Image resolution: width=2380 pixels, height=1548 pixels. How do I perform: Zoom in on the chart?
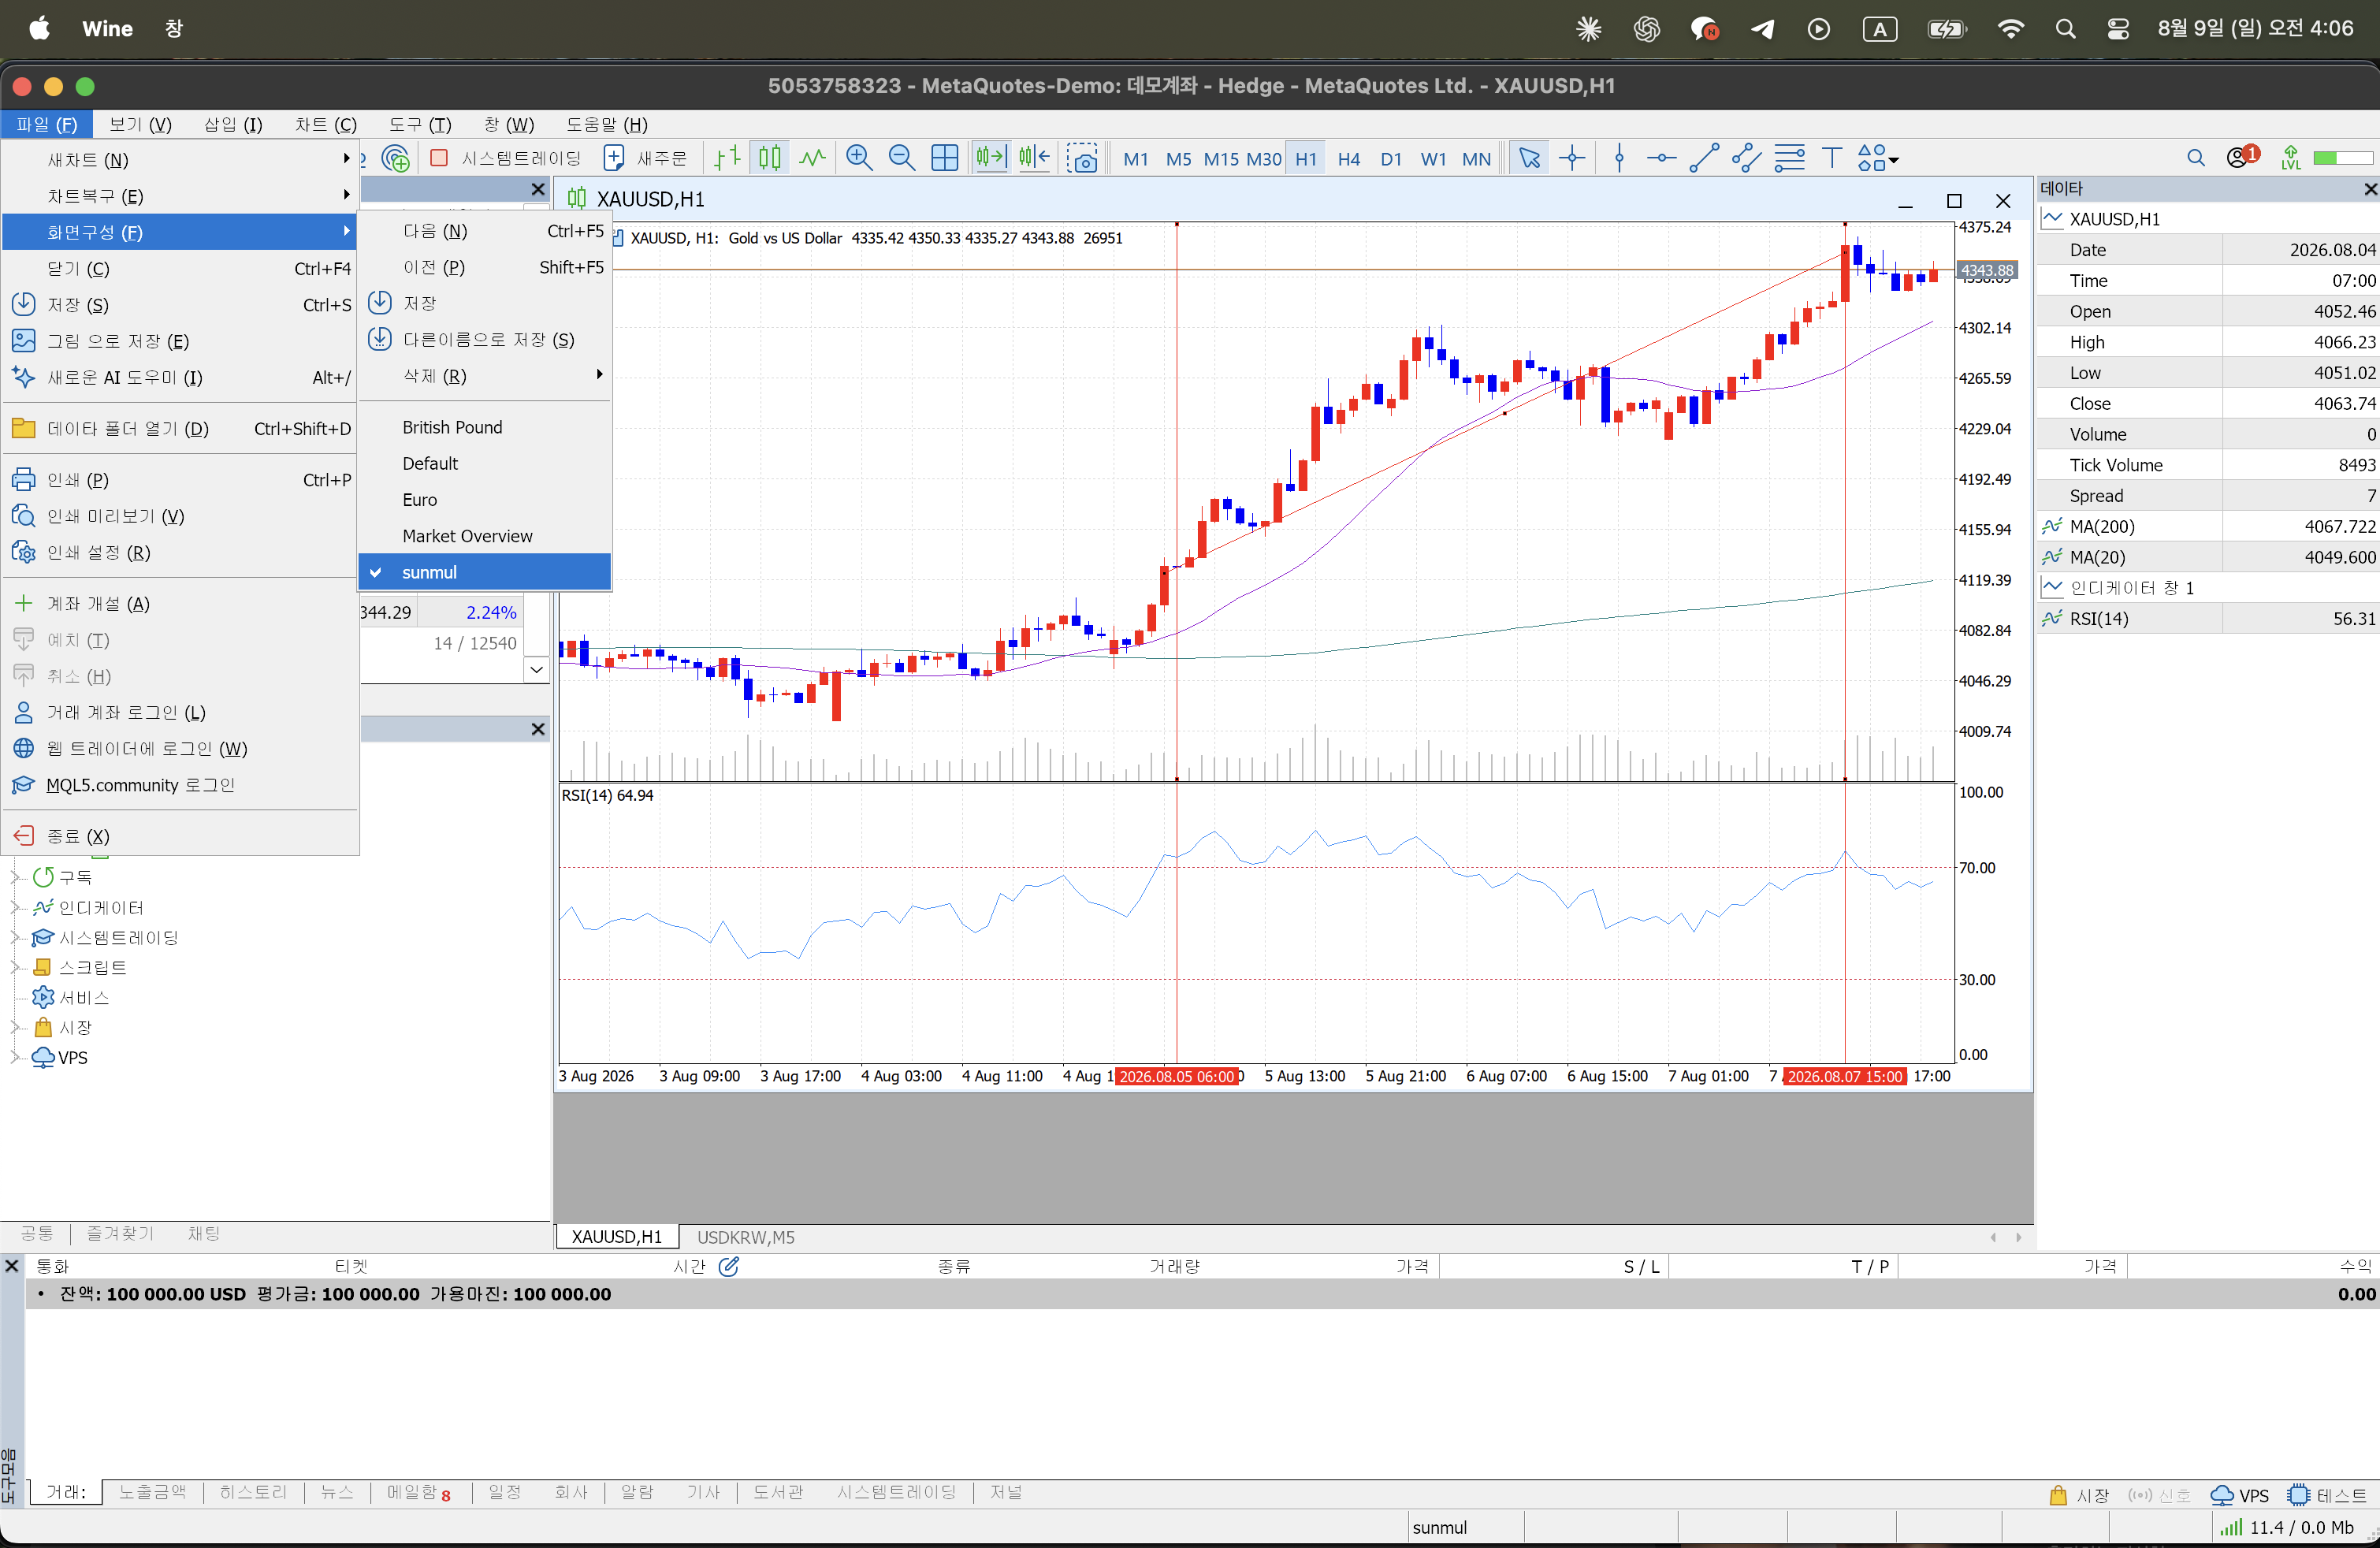click(x=859, y=158)
